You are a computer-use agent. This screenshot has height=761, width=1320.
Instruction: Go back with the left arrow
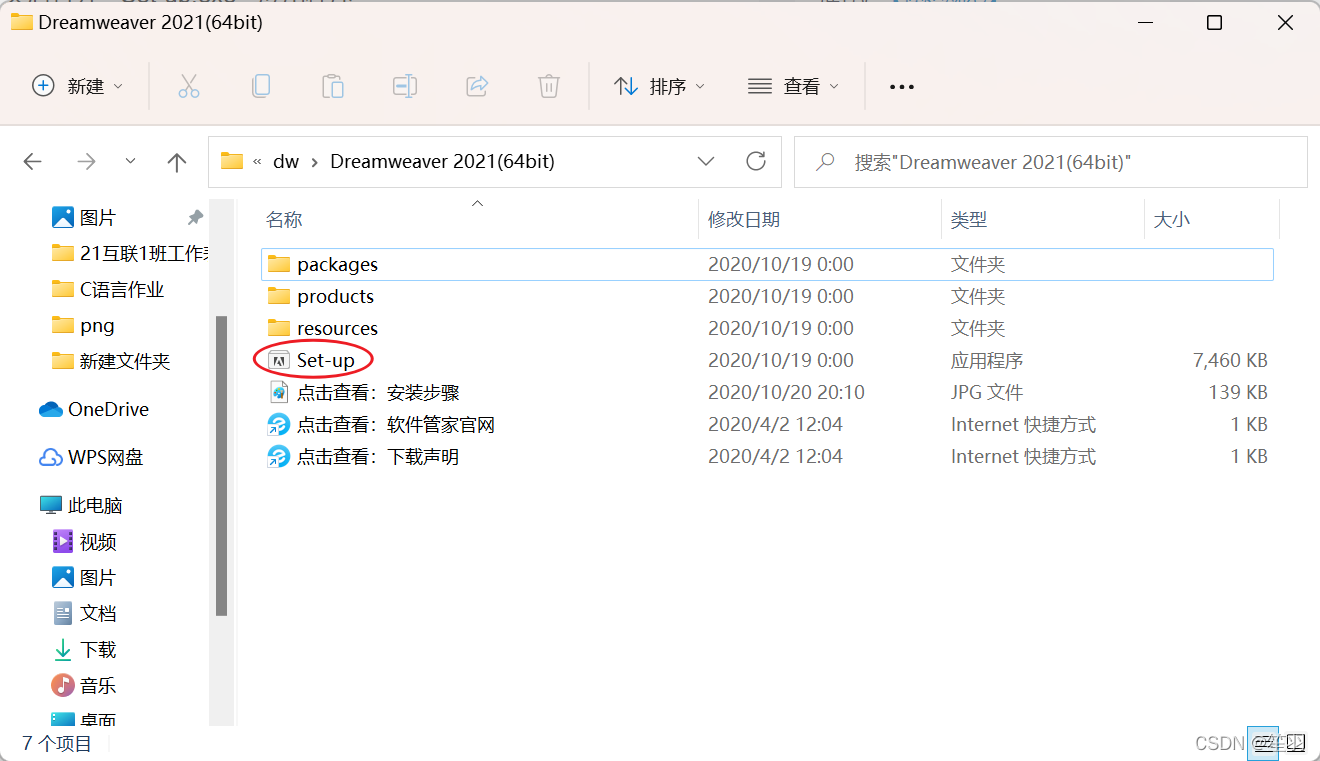tap(33, 162)
